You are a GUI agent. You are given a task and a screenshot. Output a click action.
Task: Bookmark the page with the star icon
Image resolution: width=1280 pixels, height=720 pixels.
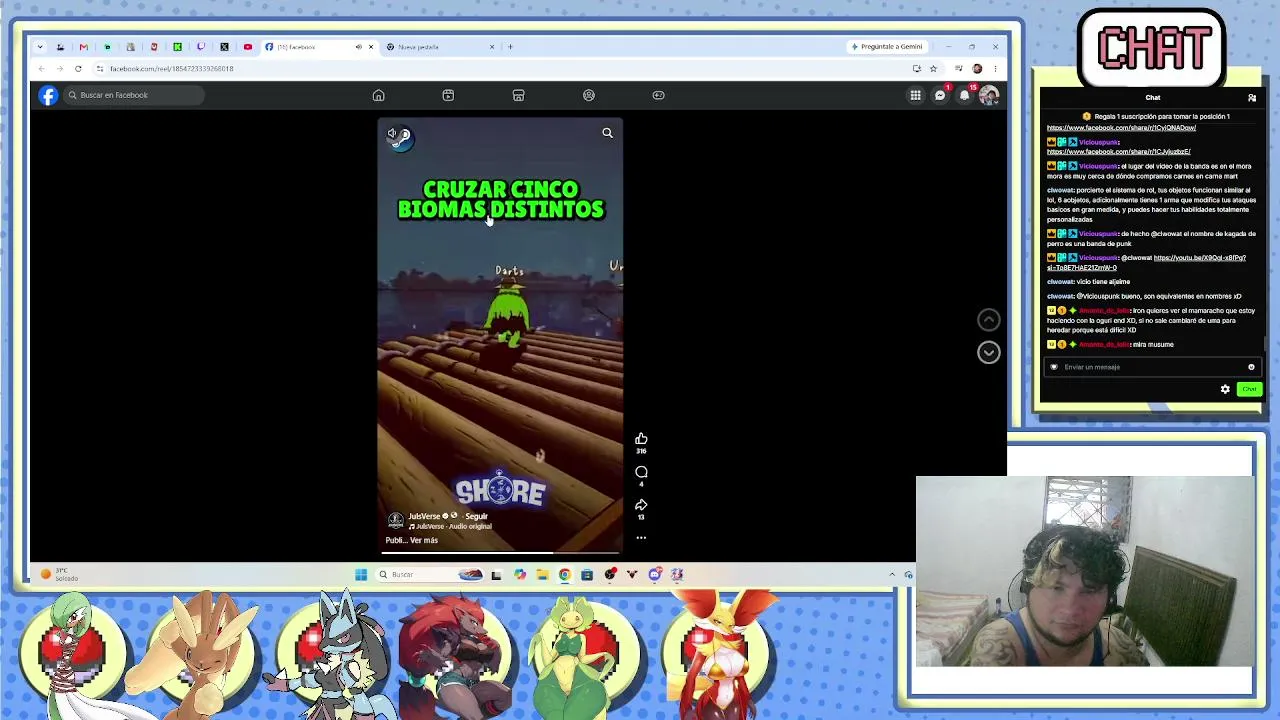(x=933, y=69)
